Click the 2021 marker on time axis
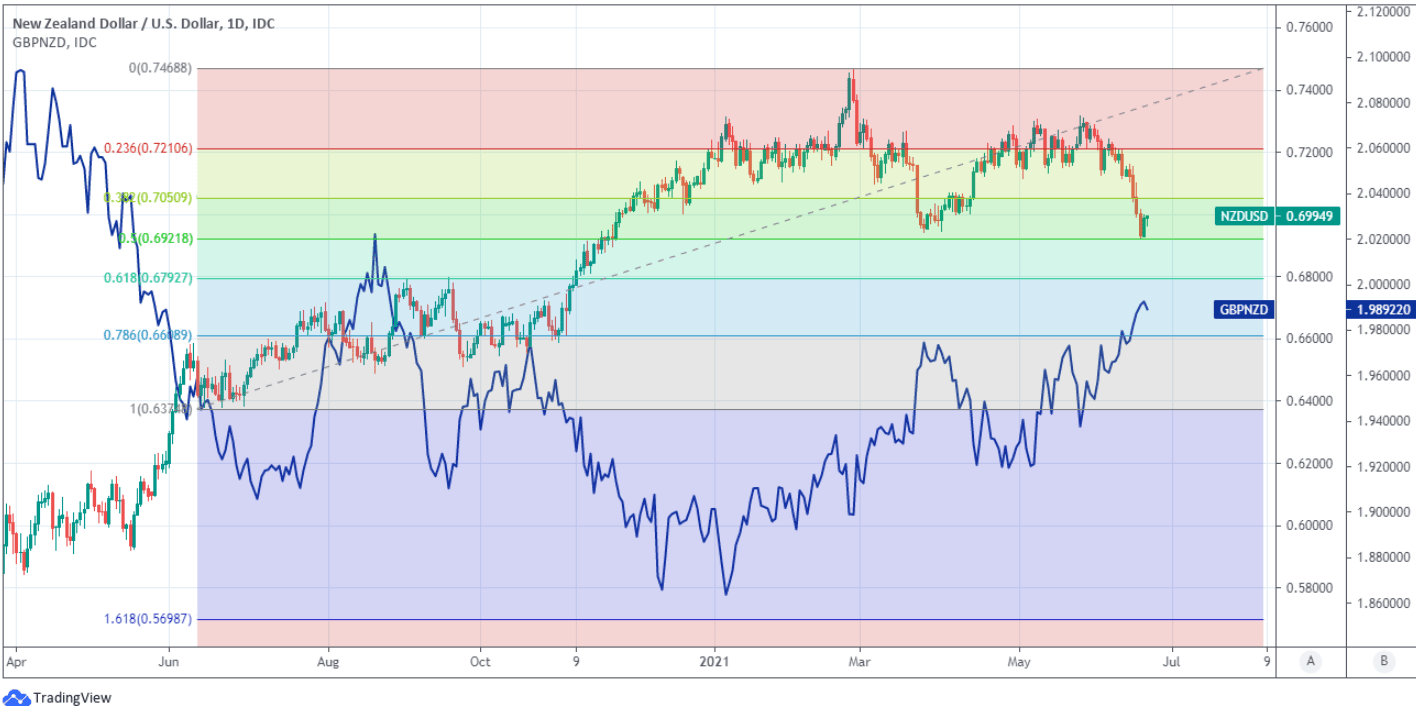This screenshot has width=1416, height=710. (x=714, y=661)
